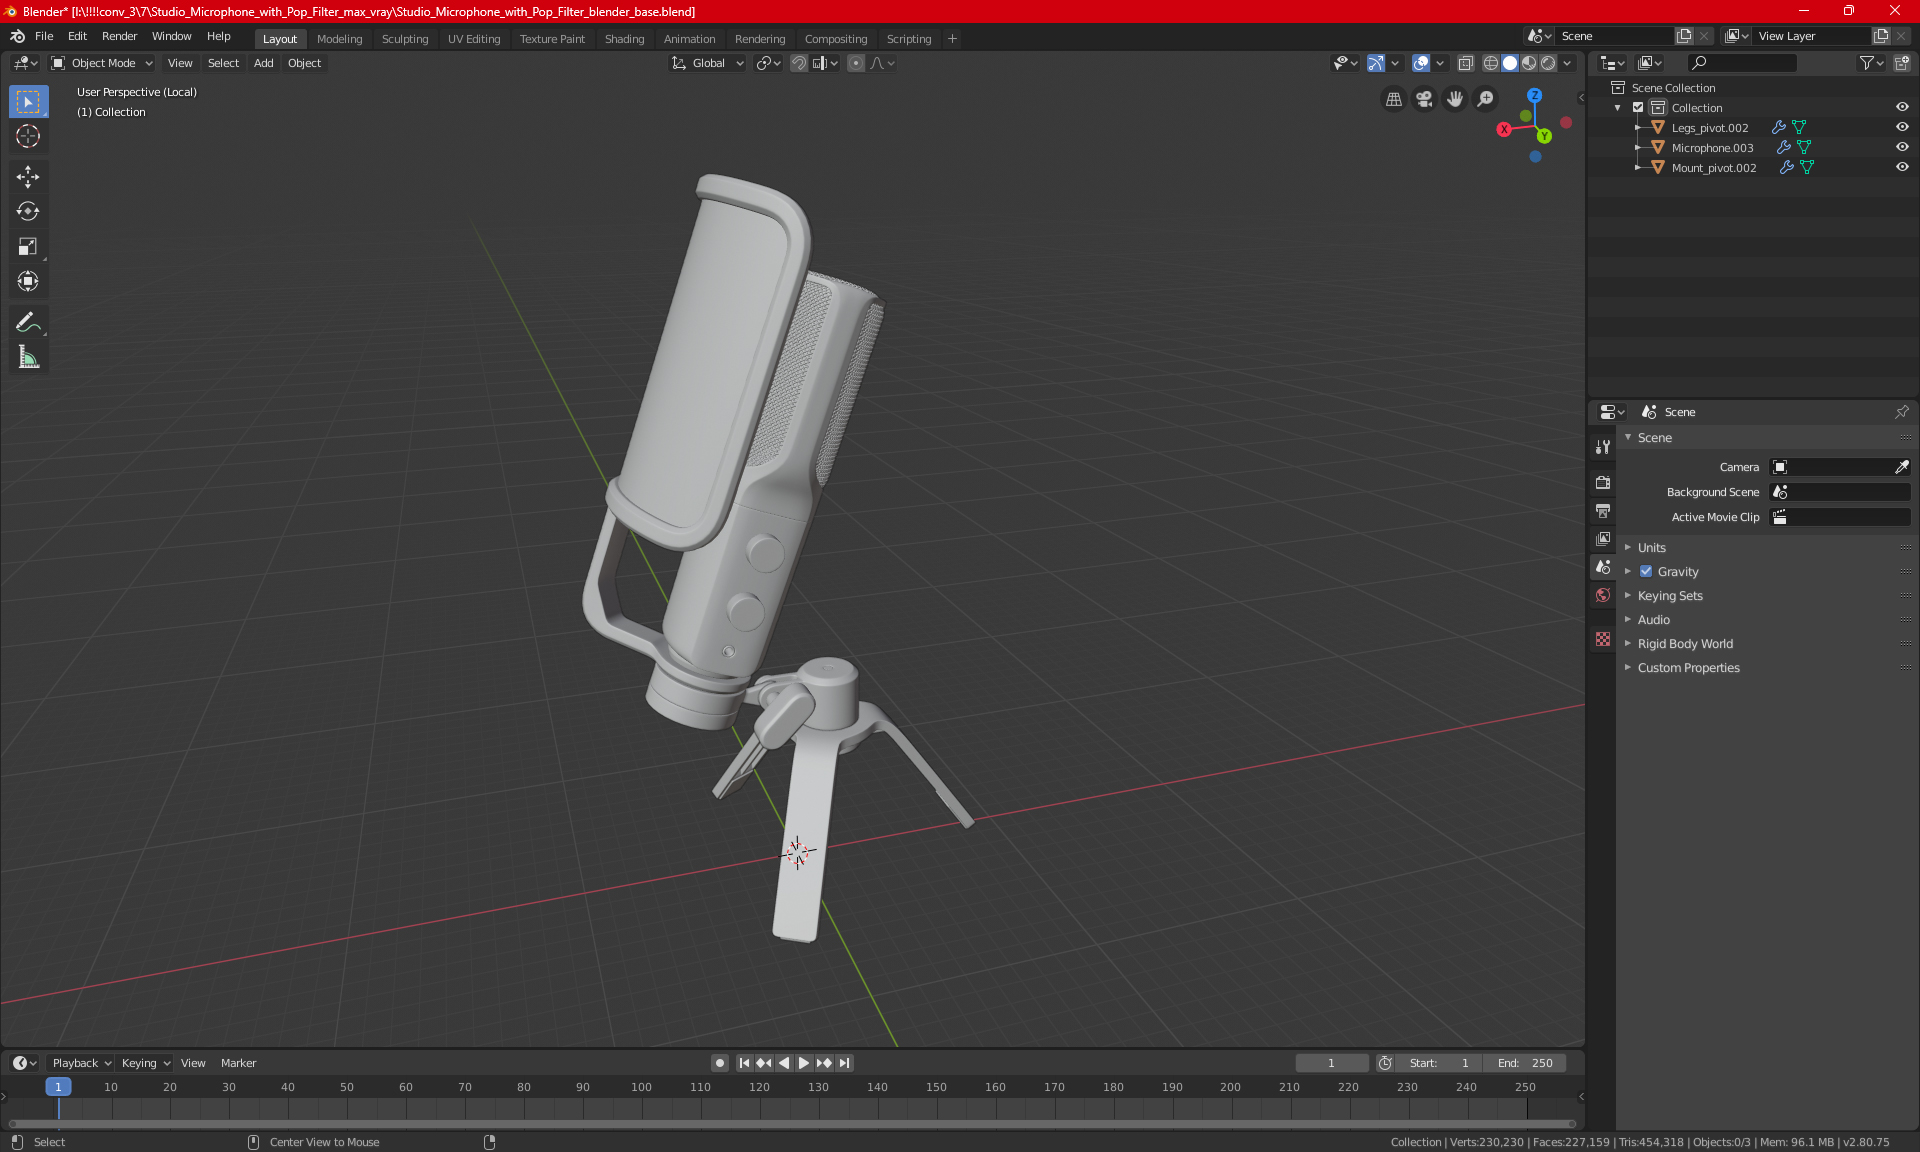Viewport: 1920px width, 1152px height.
Task: Click the camera view icon
Action: click(x=1424, y=99)
